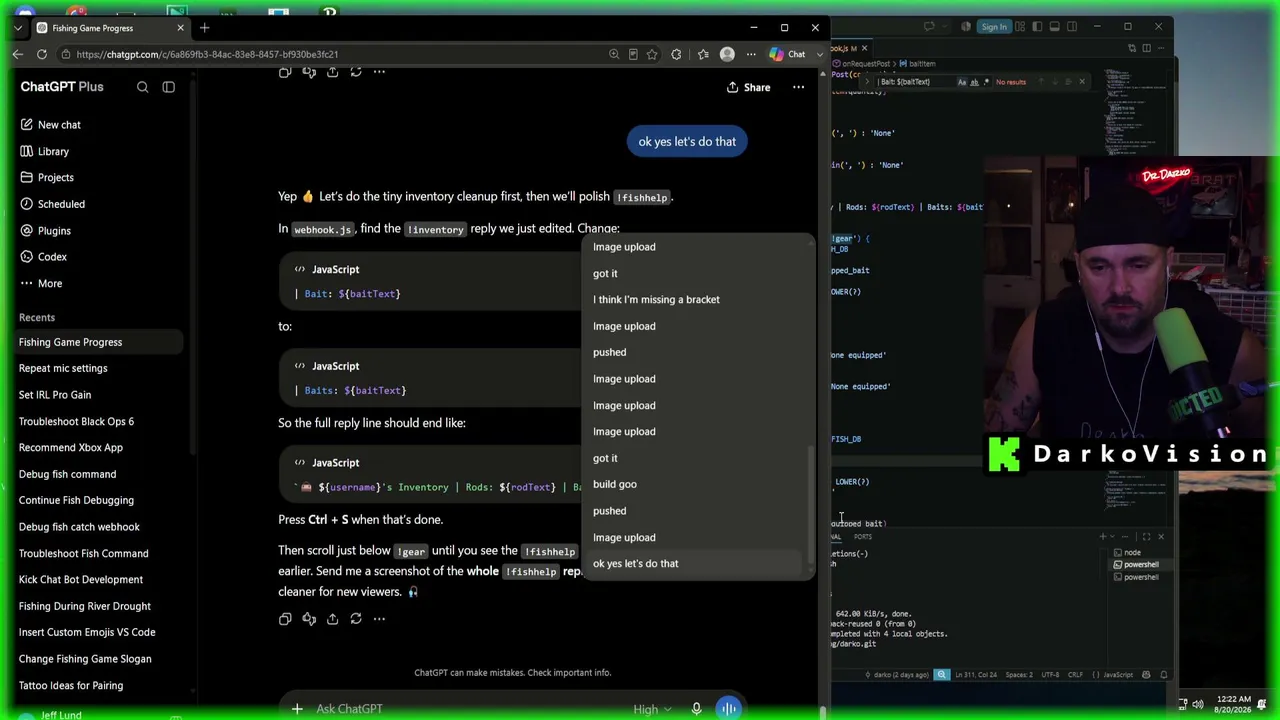Click the message list popup scrollbar

(x=812, y=505)
